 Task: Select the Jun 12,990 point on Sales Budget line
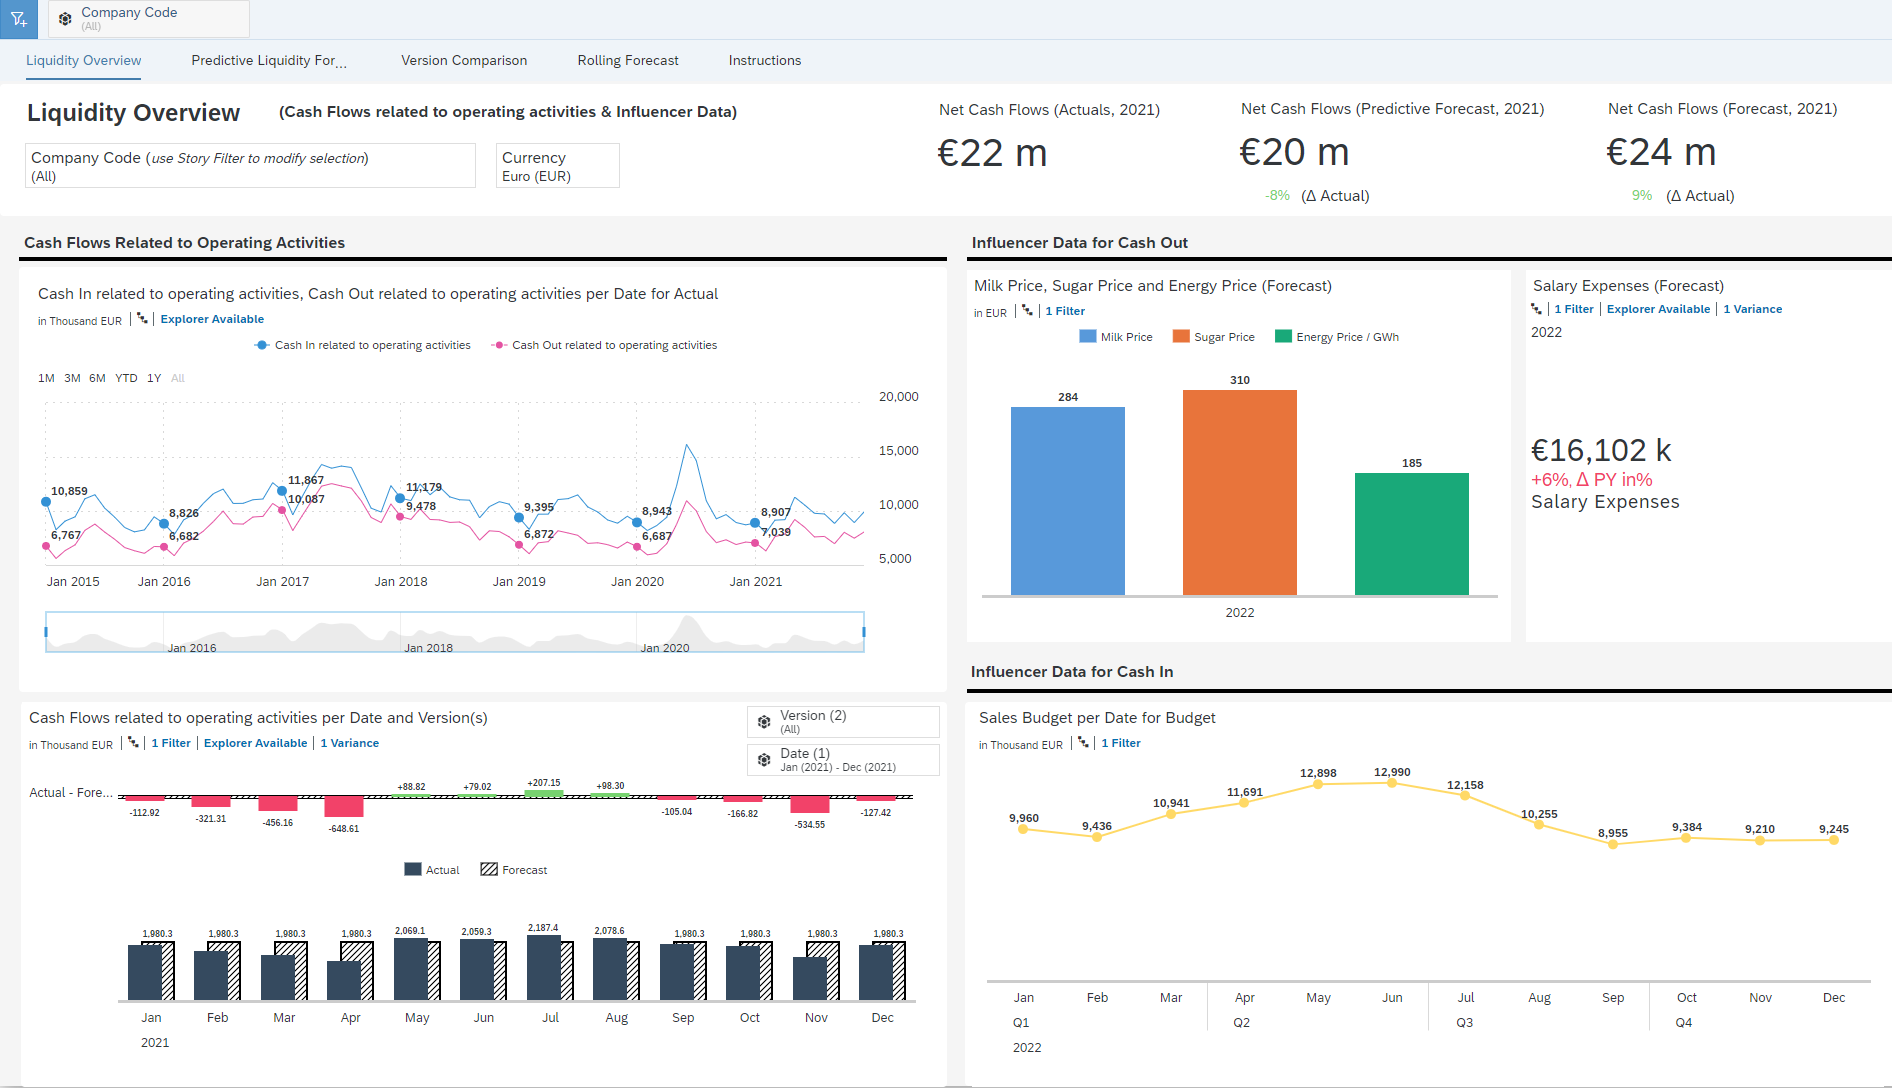point(1392,783)
